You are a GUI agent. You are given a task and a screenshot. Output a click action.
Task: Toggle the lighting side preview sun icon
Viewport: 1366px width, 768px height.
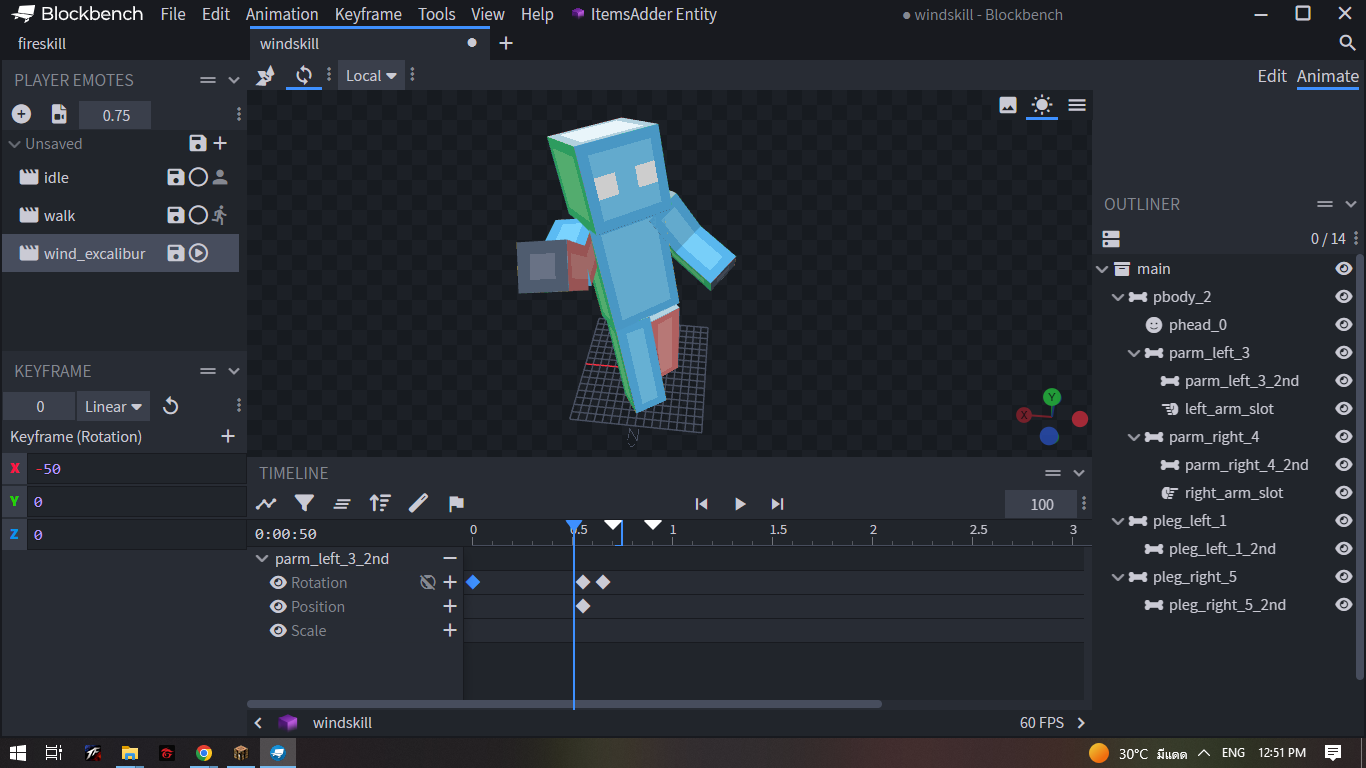1042,104
